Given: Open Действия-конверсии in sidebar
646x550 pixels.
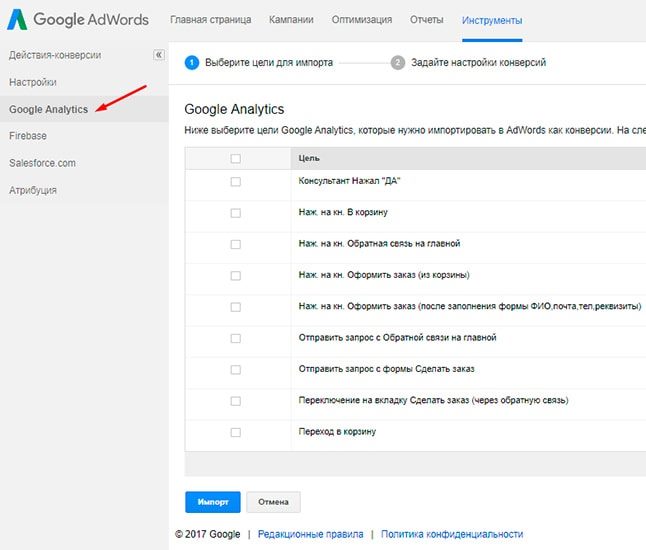Looking at the screenshot, I should click(x=55, y=55).
